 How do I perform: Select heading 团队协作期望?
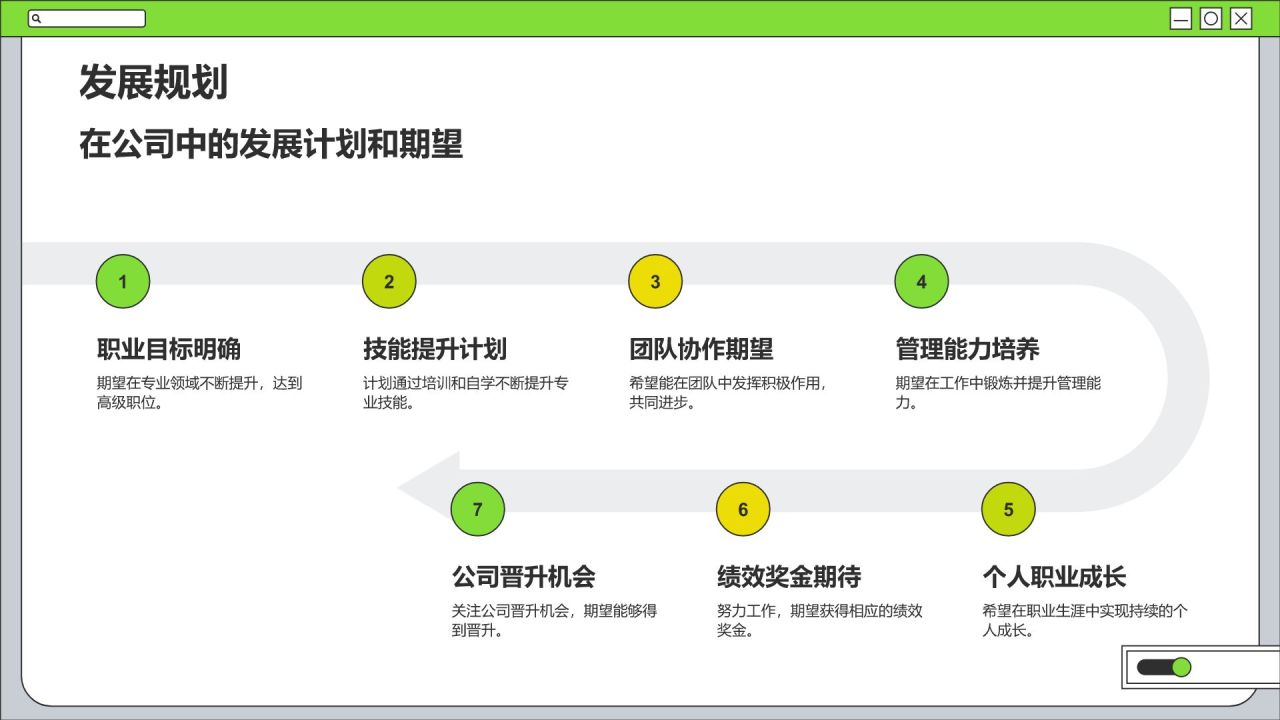click(701, 349)
